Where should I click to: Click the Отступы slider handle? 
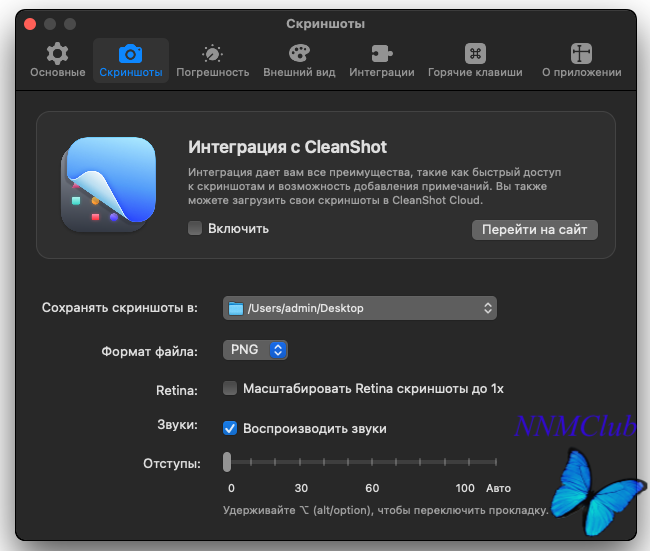227,462
